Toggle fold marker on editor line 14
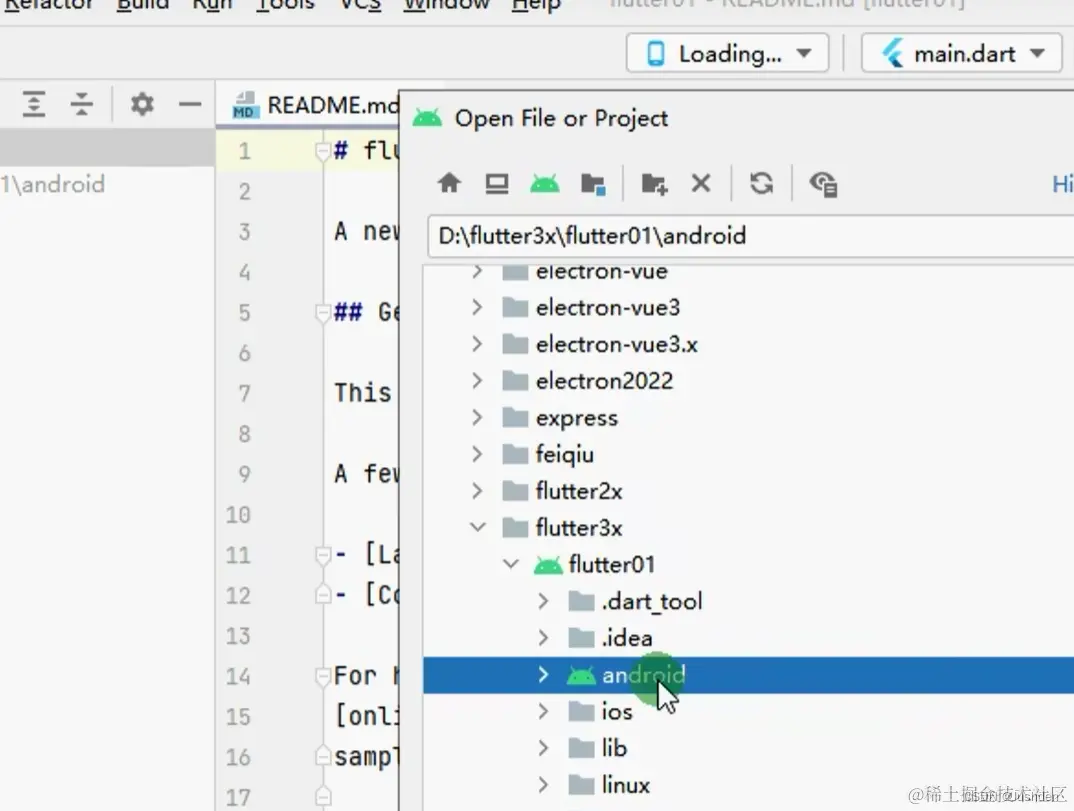Screen dimensions: 1074x811 tap(323, 676)
